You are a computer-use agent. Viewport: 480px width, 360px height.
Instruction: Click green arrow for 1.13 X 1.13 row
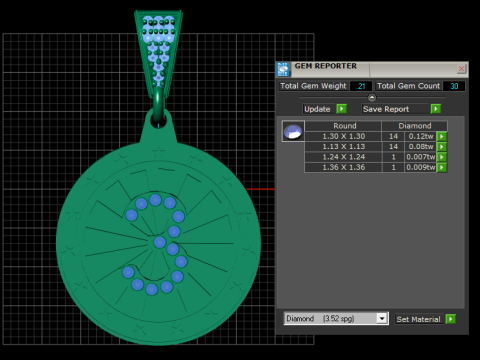[x=442, y=147]
